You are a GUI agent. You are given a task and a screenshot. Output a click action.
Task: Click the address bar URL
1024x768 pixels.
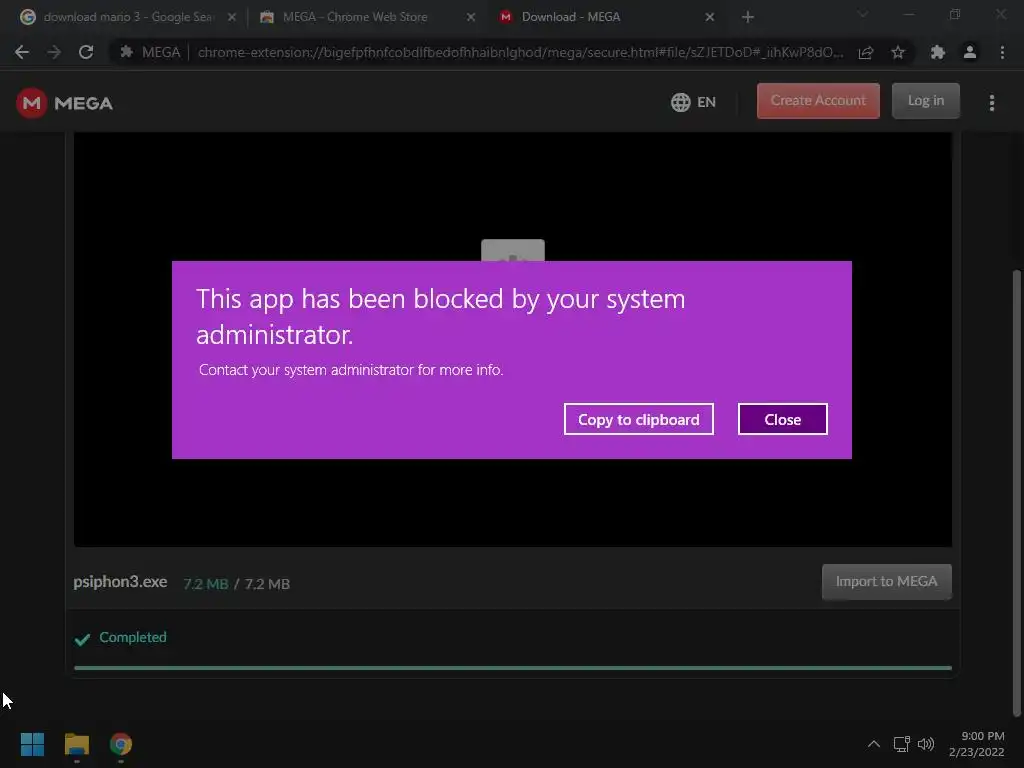click(520, 52)
